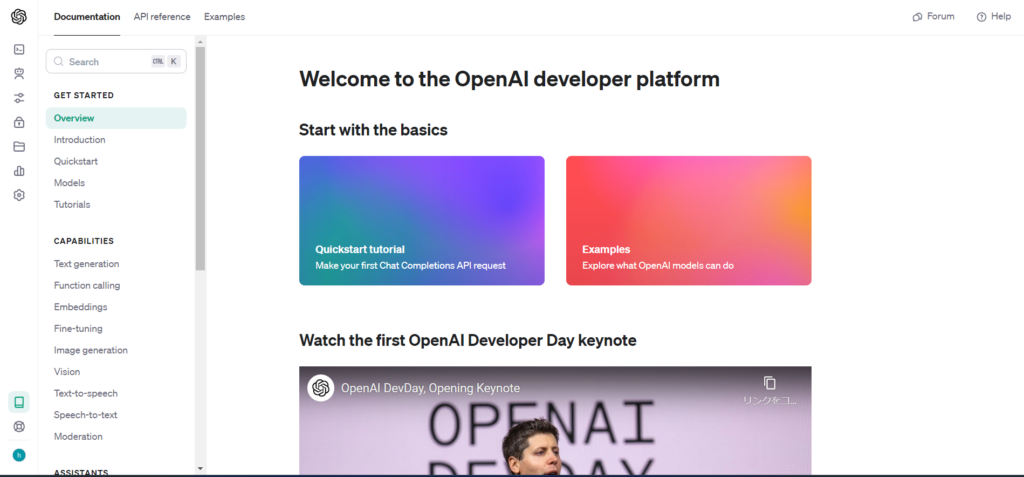Open the Examples gradient card
The height and width of the screenshot is (477, 1024).
(x=688, y=220)
